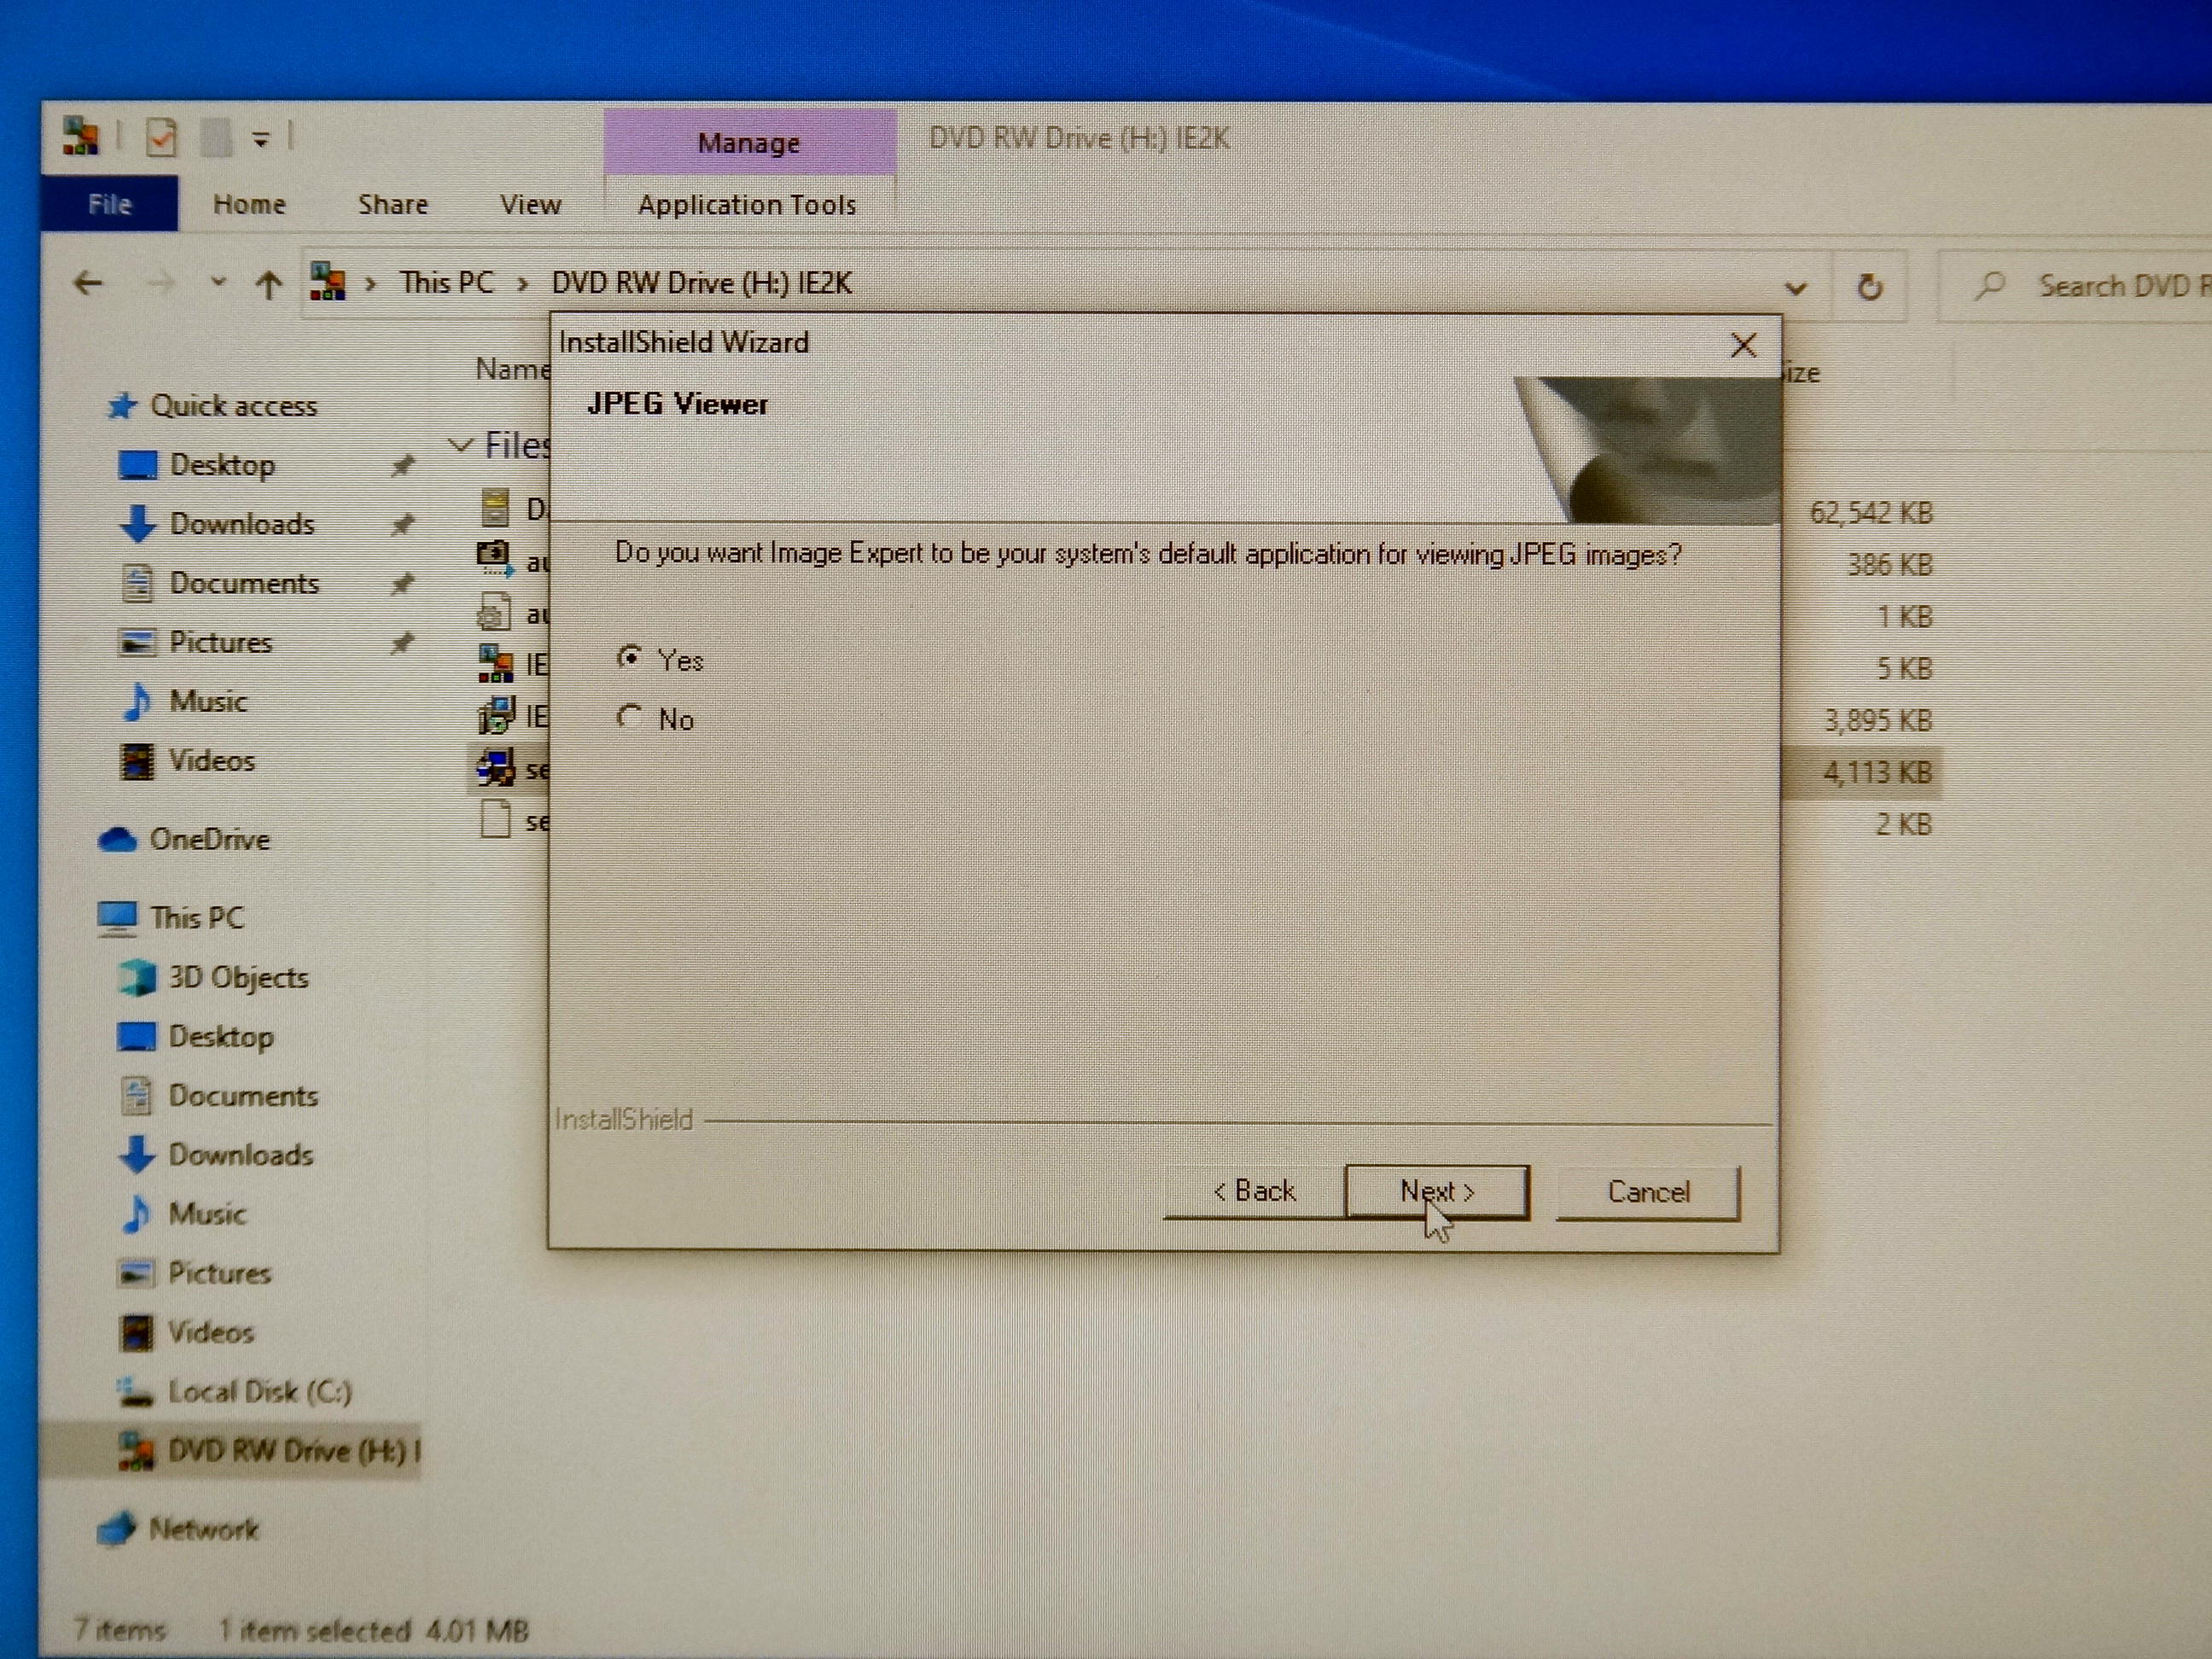Open Music under This PC
Screen dimensions: 2212x1659
207,1213
